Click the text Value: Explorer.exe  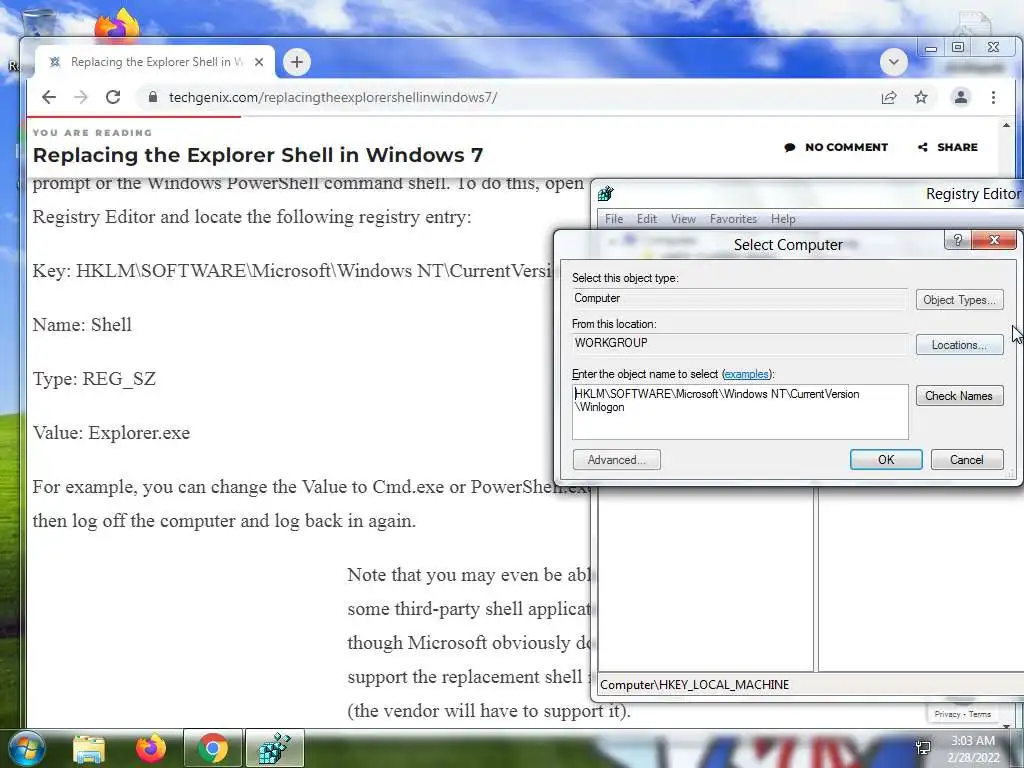pyautogui.click(x=112, y=433)
